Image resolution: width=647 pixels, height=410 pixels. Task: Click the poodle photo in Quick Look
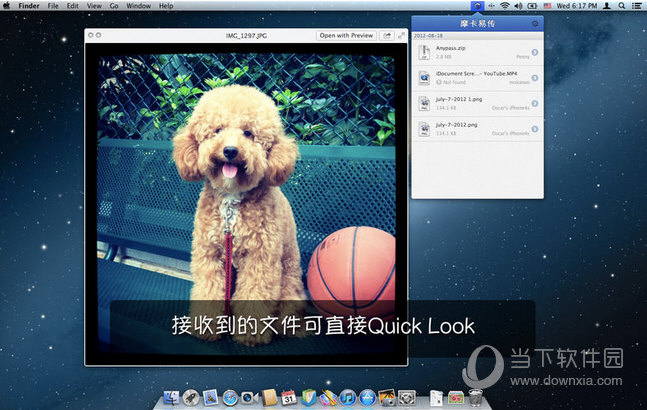[x=246, y=204]
